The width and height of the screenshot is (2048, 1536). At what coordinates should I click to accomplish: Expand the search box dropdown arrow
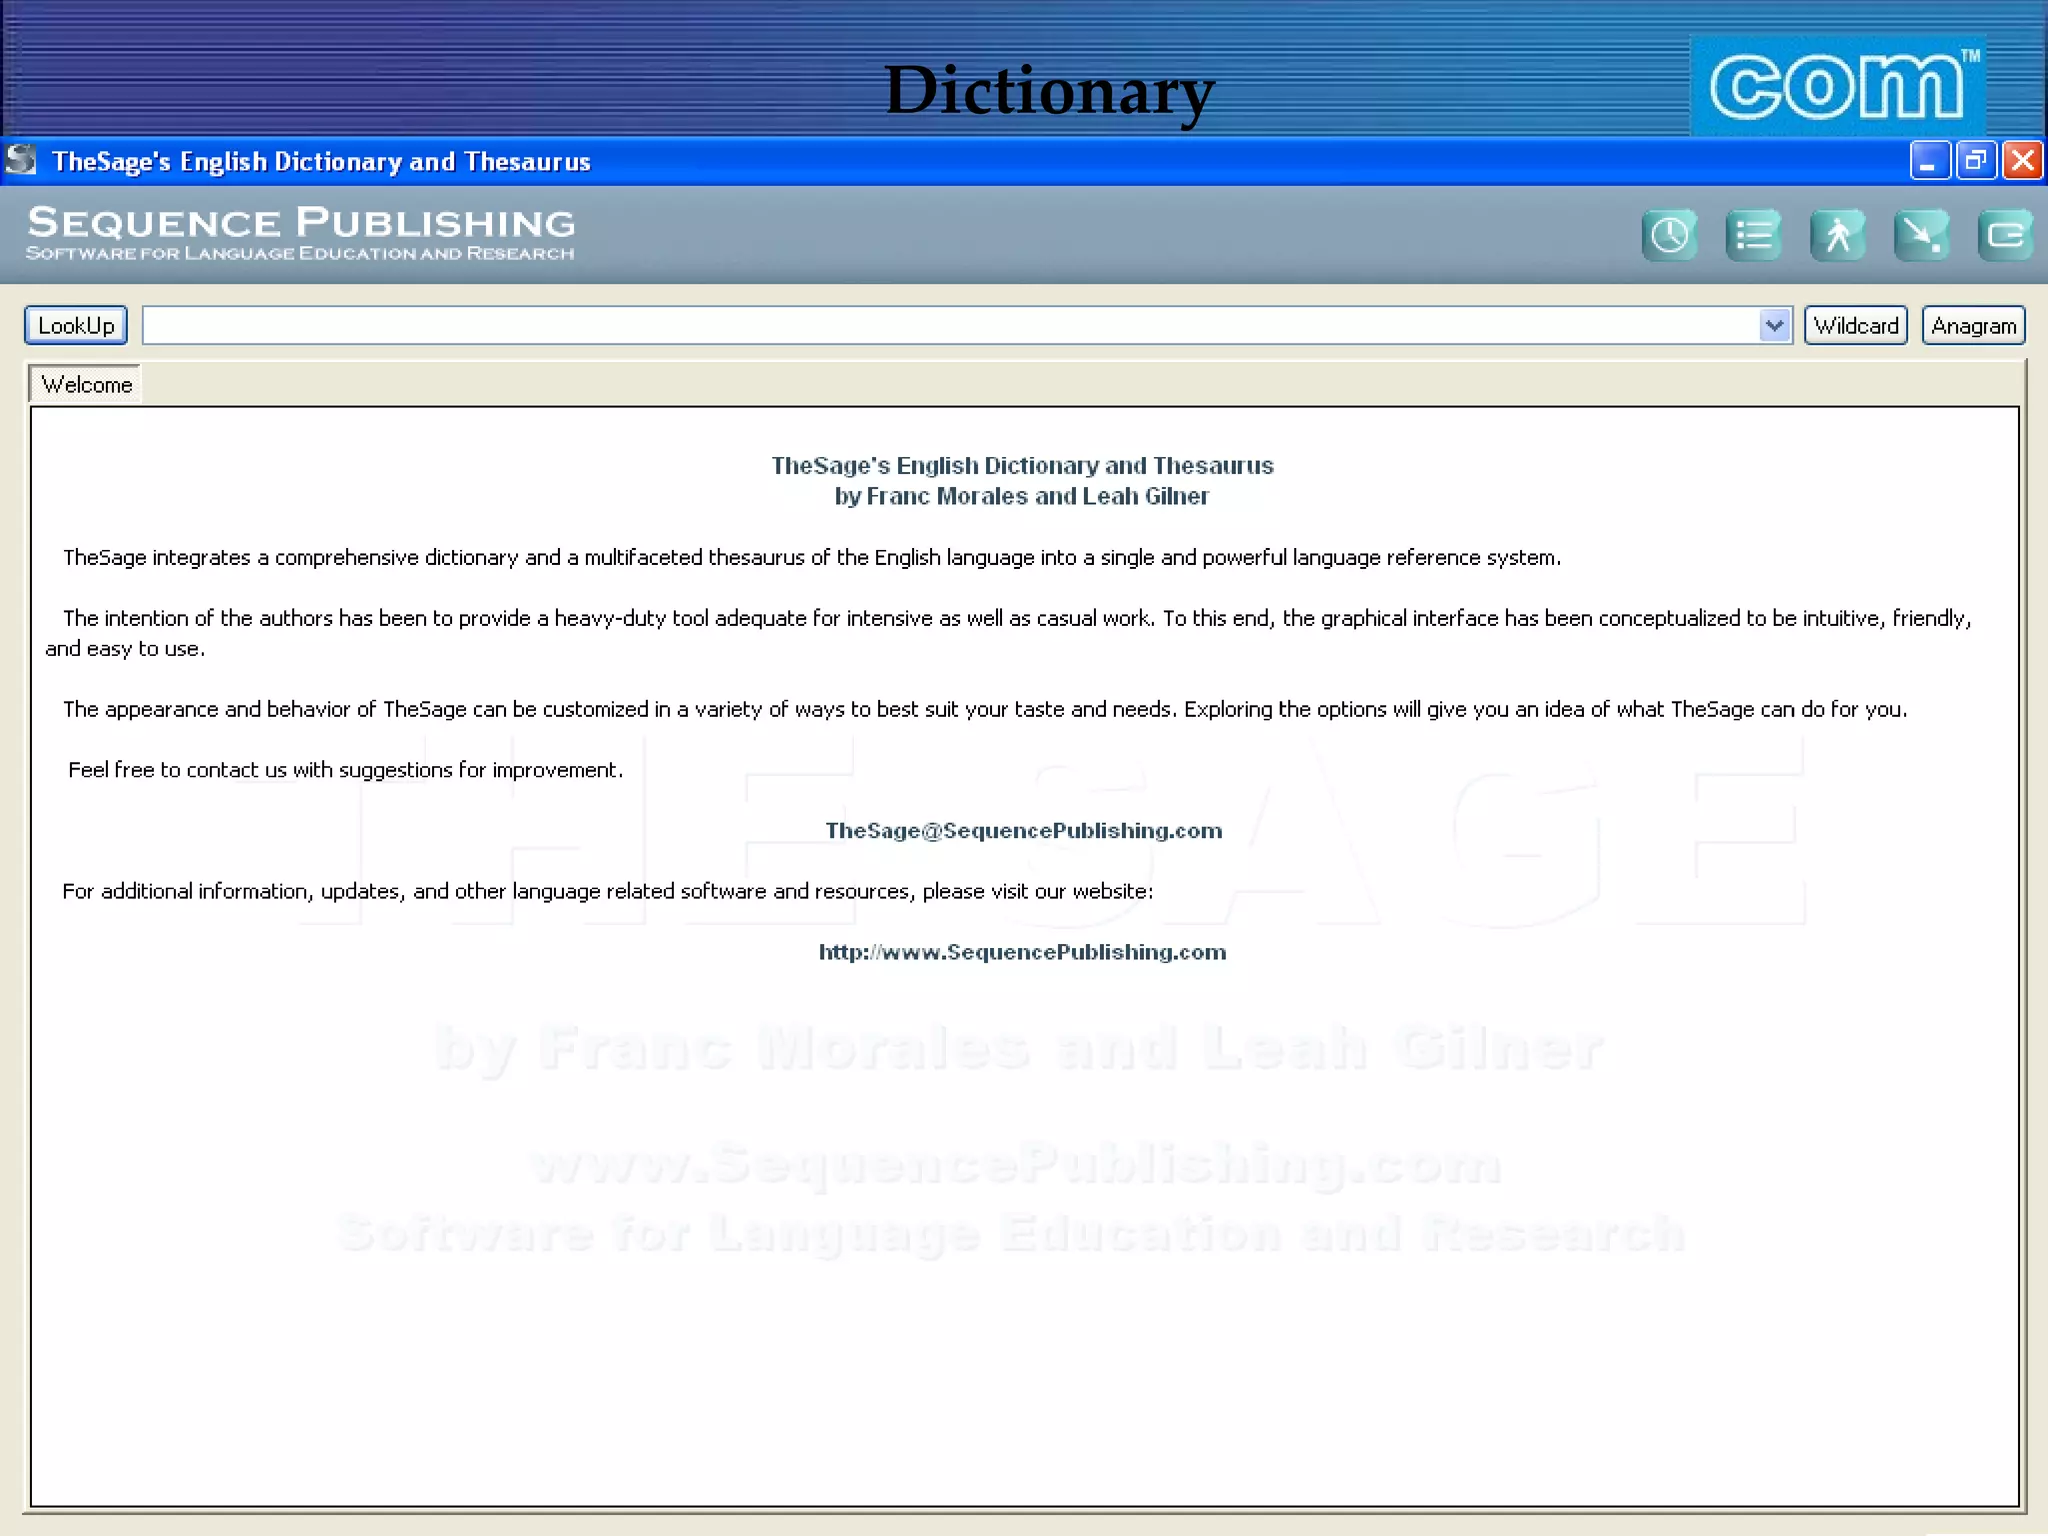tap(1775, 325)
